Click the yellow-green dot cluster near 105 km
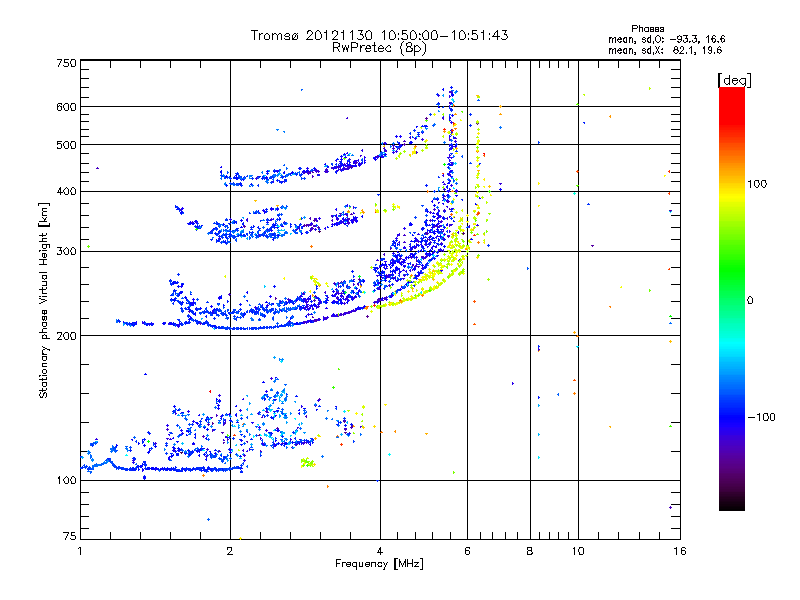 pyautogui.click(x=308, y=463)
